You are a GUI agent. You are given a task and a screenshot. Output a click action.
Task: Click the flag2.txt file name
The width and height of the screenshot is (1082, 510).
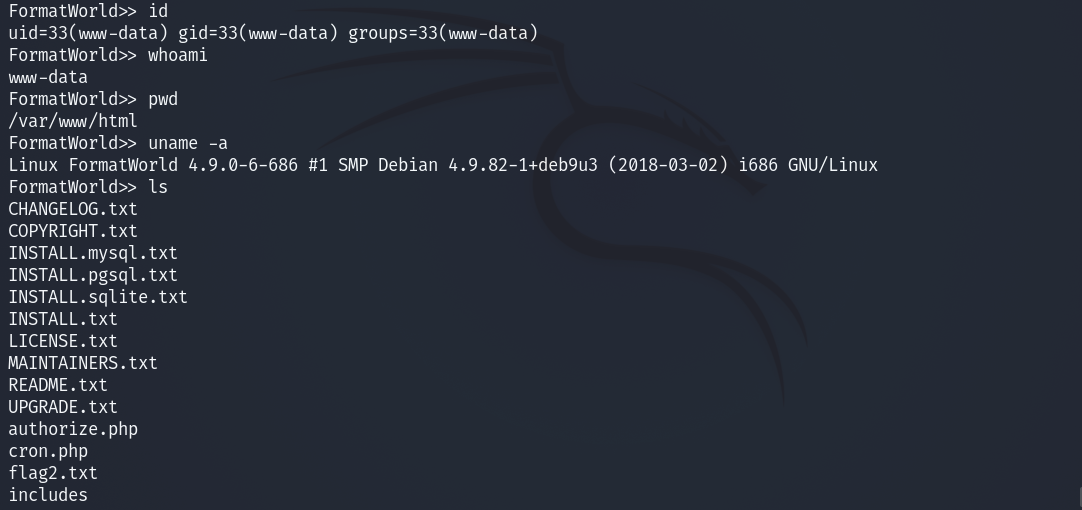pos(53,473)
